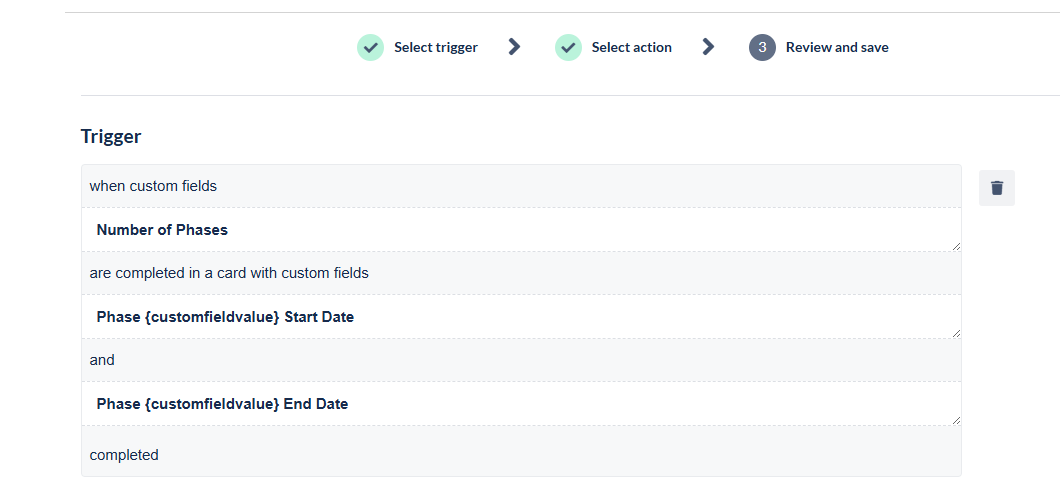Go to the Select trigger step

(x=436, y=47)
